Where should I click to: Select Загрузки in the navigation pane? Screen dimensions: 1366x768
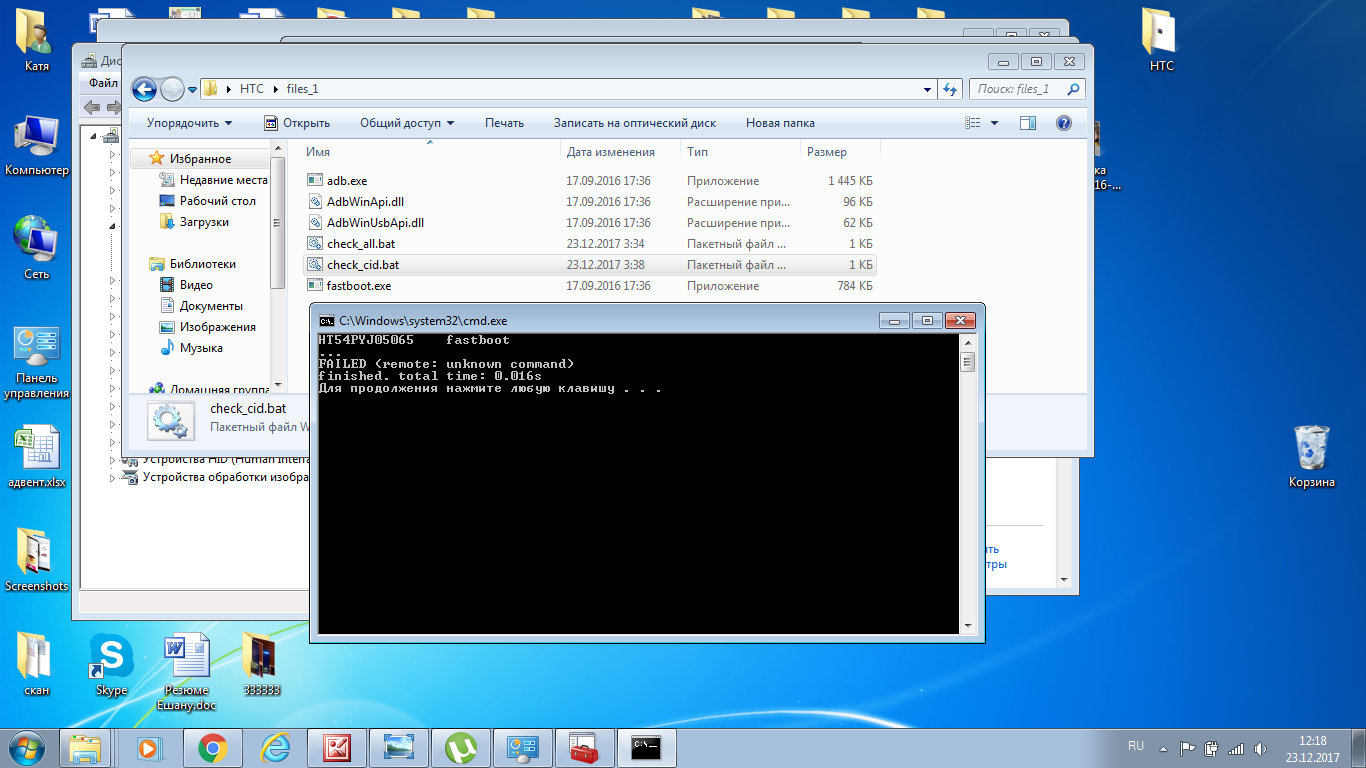tap(204, 222)
